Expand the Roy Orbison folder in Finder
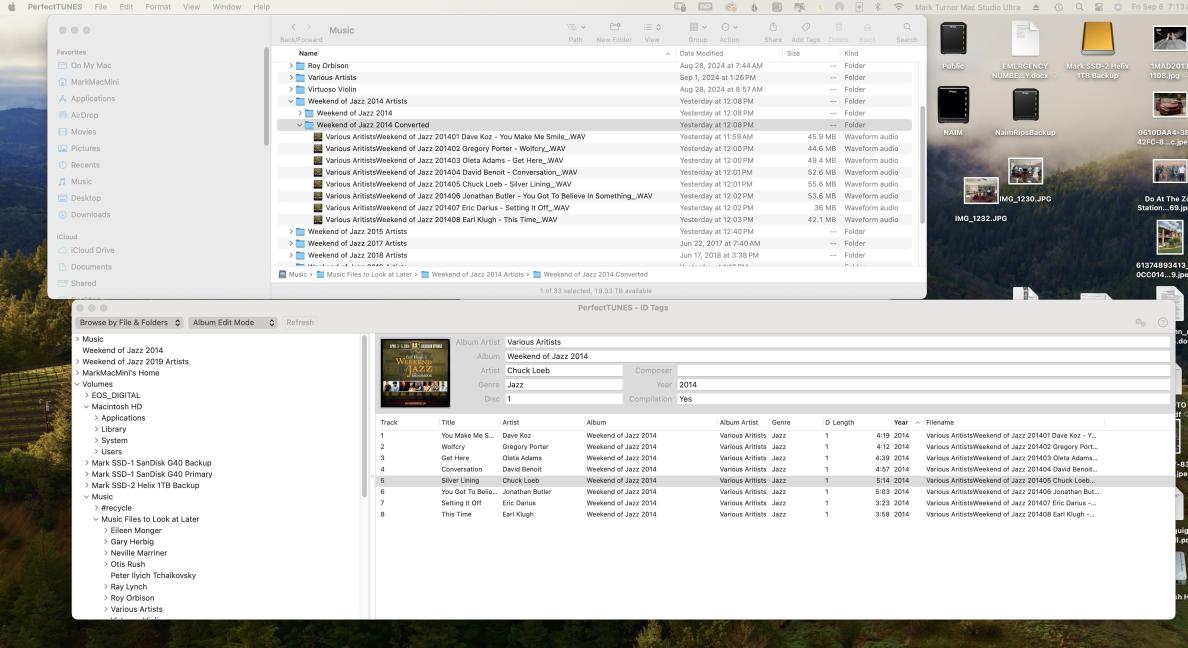Screen dimensions: 1188x648 coord(291,66)
